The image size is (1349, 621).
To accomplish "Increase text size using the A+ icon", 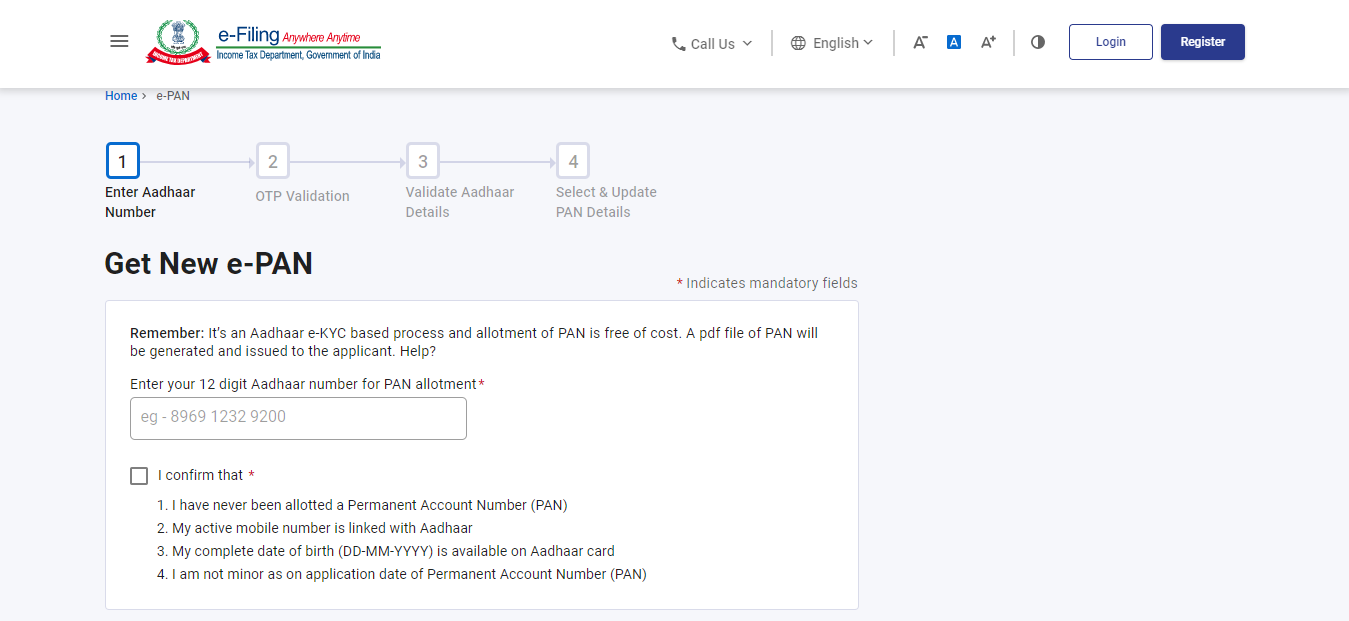I will click(987, 42).
